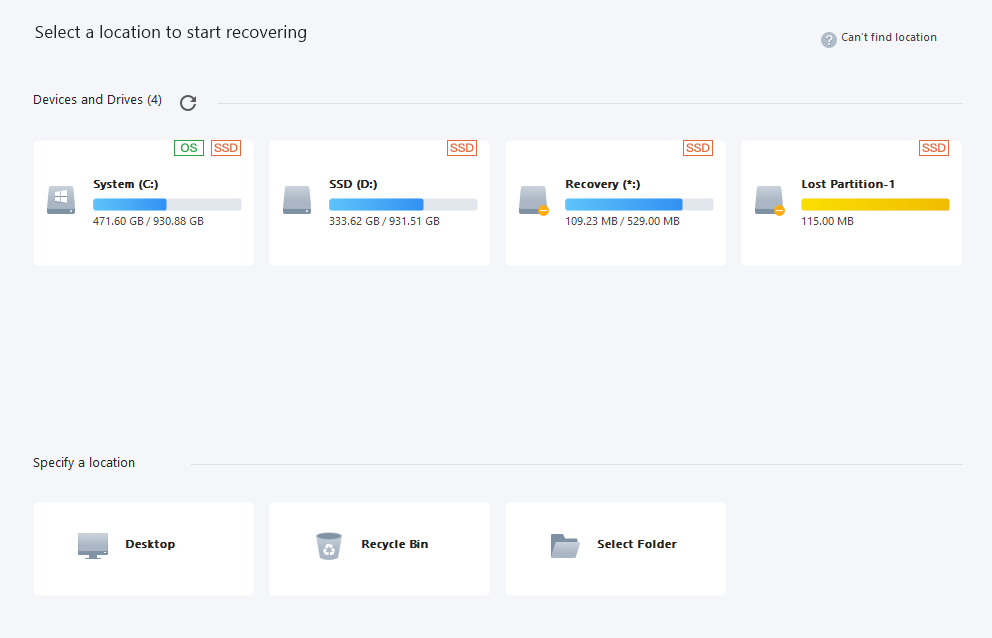Viewport: 992px width, 638px height.
Task: Click the yellow Lost Partition-1 usage bar
Action: (x=875, y=204)
